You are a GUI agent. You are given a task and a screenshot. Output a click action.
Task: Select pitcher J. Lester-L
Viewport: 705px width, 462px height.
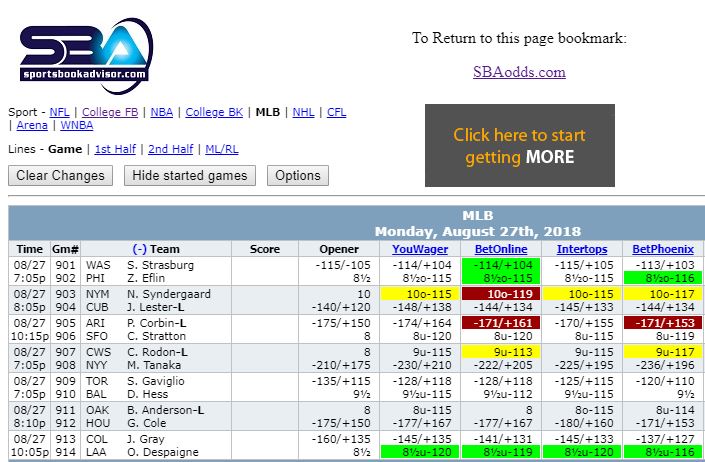pyautogui.click(x=156, y=307)
